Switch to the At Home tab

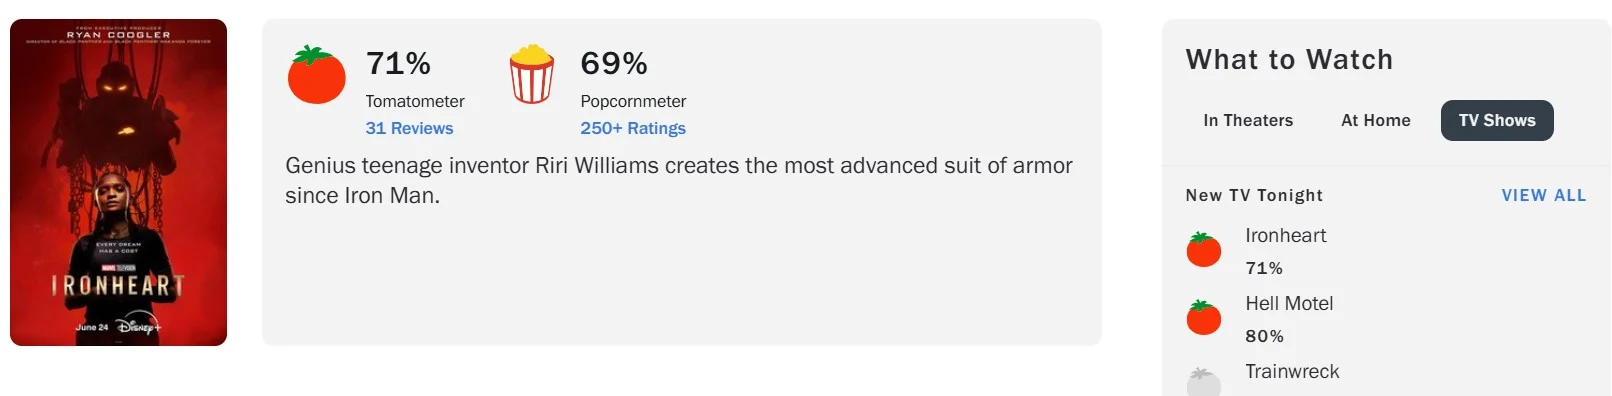1376,120
